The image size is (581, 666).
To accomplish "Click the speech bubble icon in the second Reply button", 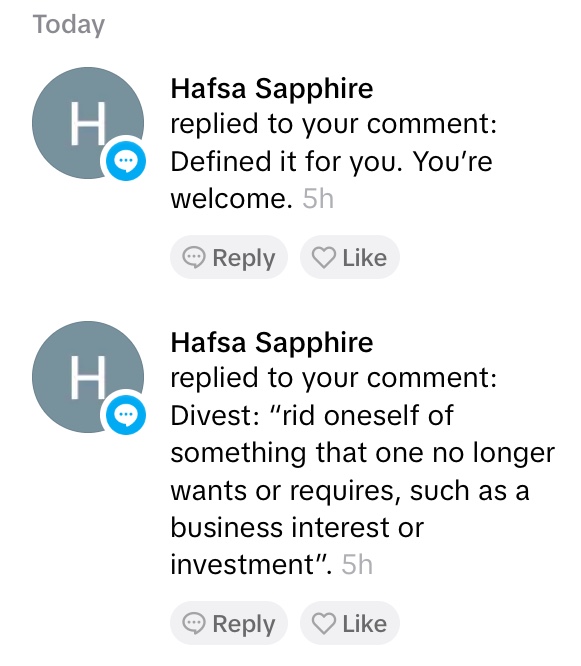I will [x=194, y=624].
